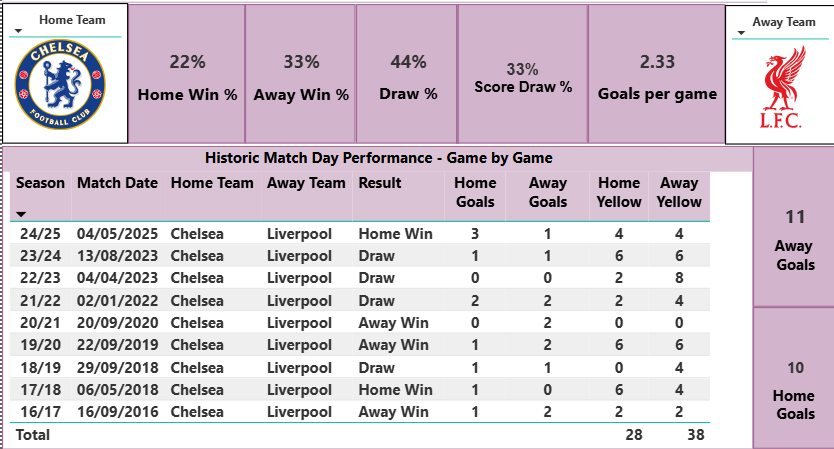Click the 10 Home Goals side card

click(x=795, y=380)
